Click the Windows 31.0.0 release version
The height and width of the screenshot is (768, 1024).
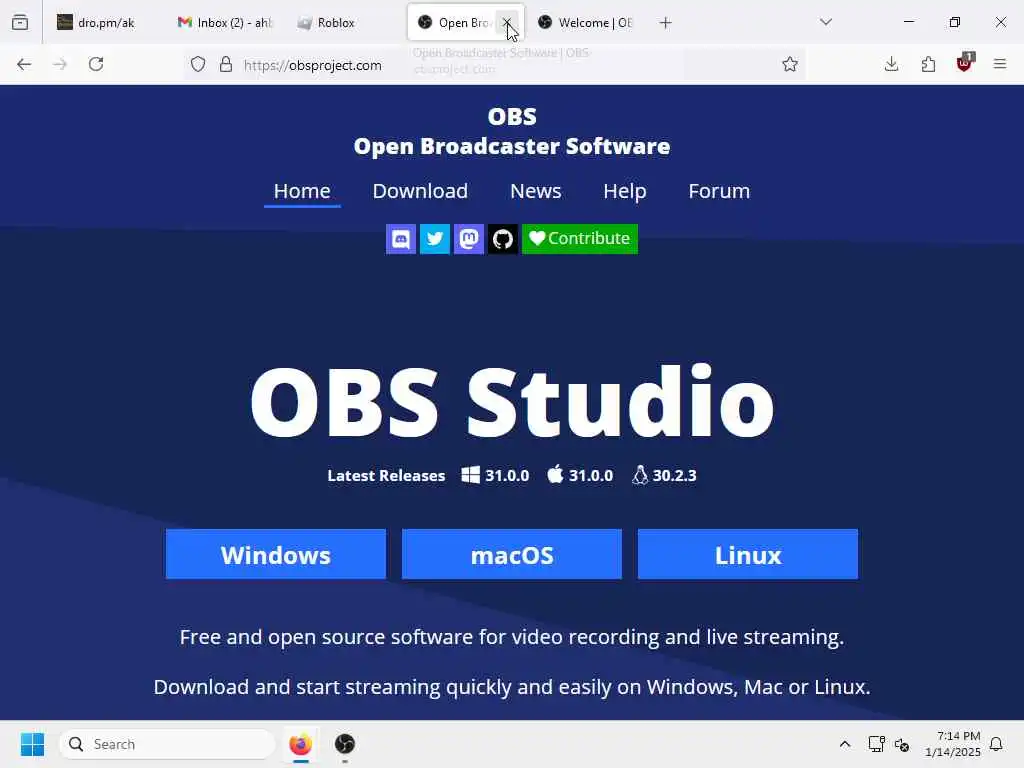(x=496, y=475)
